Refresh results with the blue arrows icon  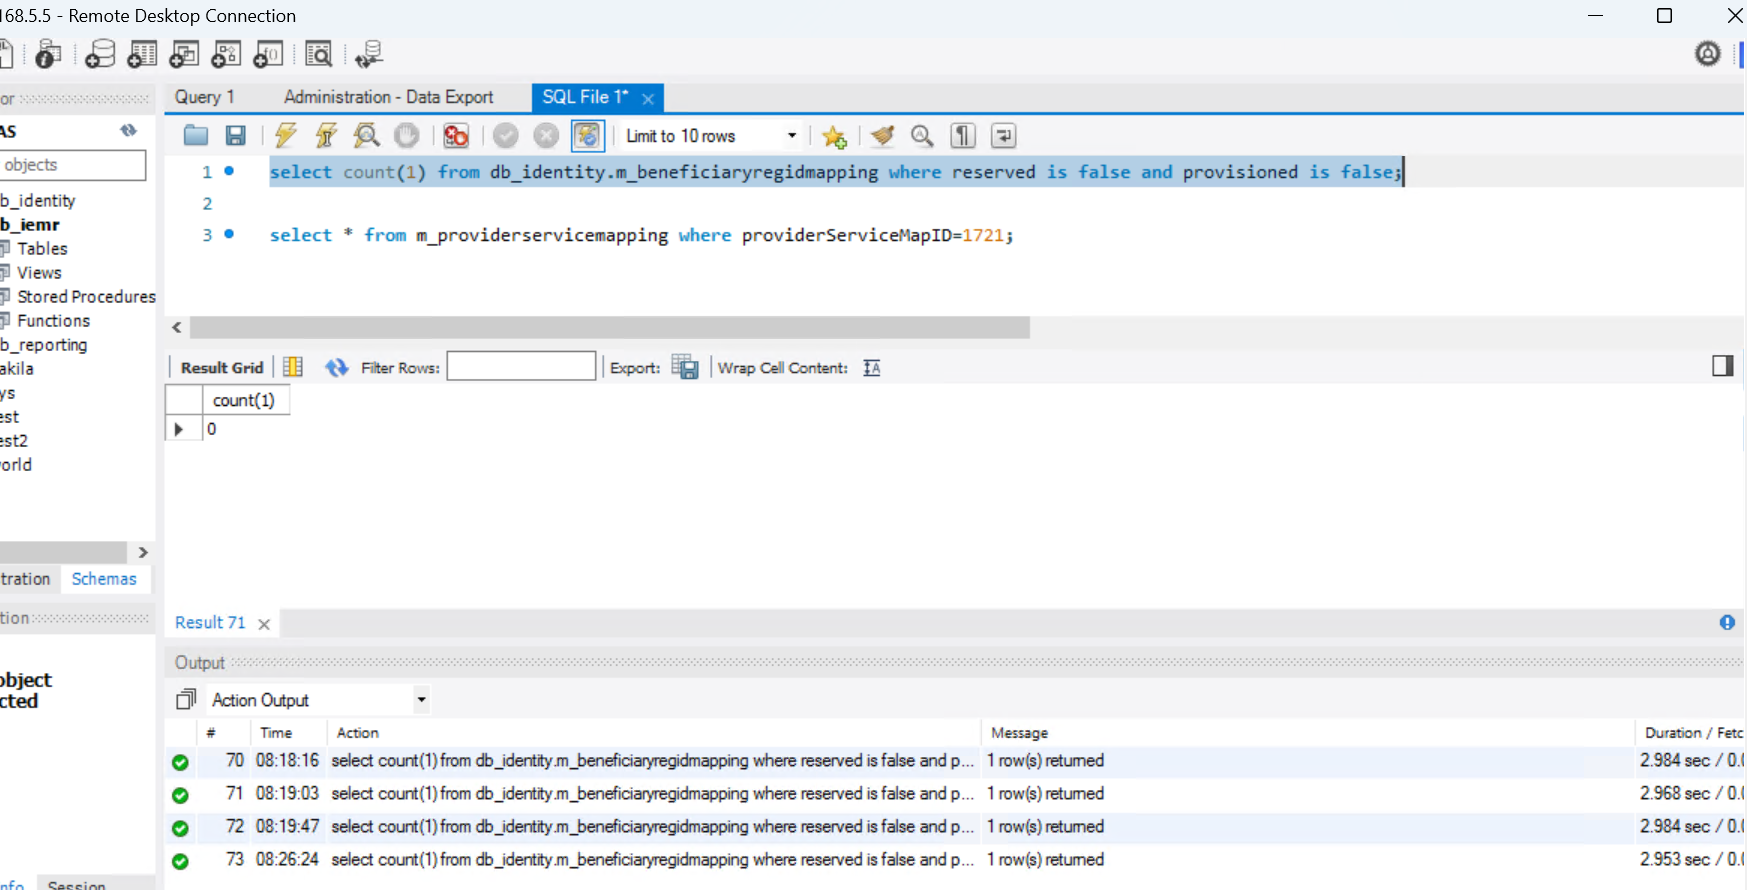[x=336, y=367]
